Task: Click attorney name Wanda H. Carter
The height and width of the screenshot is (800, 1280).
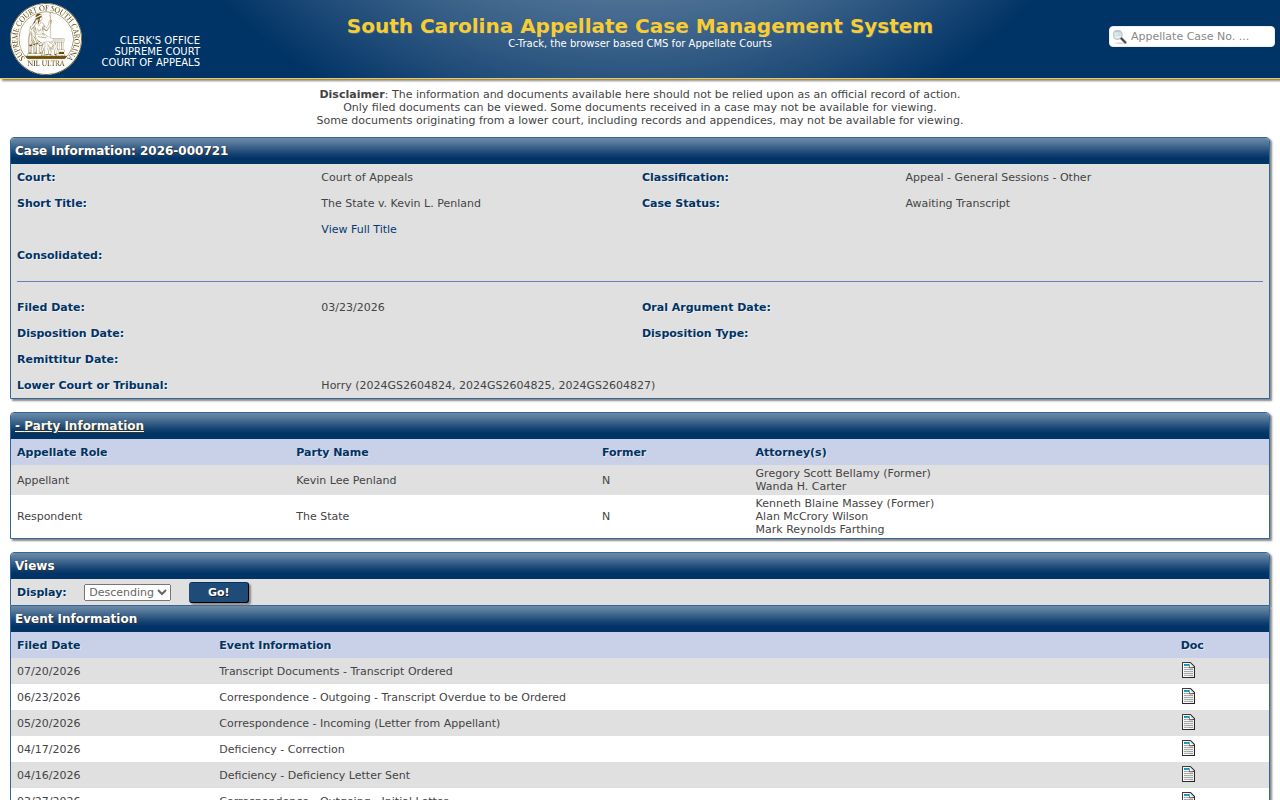Action: coord(801,486)
